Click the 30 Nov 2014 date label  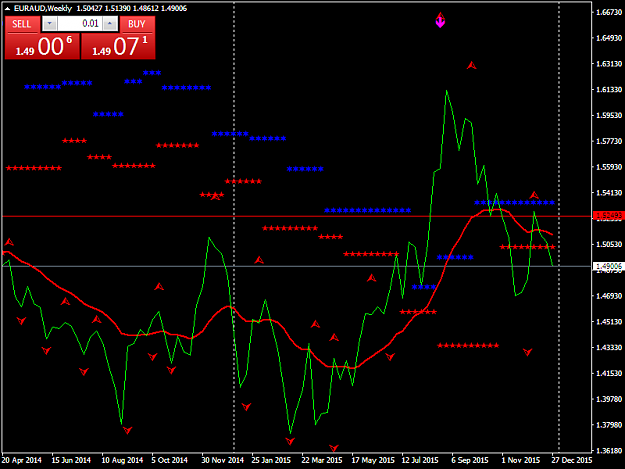(222, 460)
